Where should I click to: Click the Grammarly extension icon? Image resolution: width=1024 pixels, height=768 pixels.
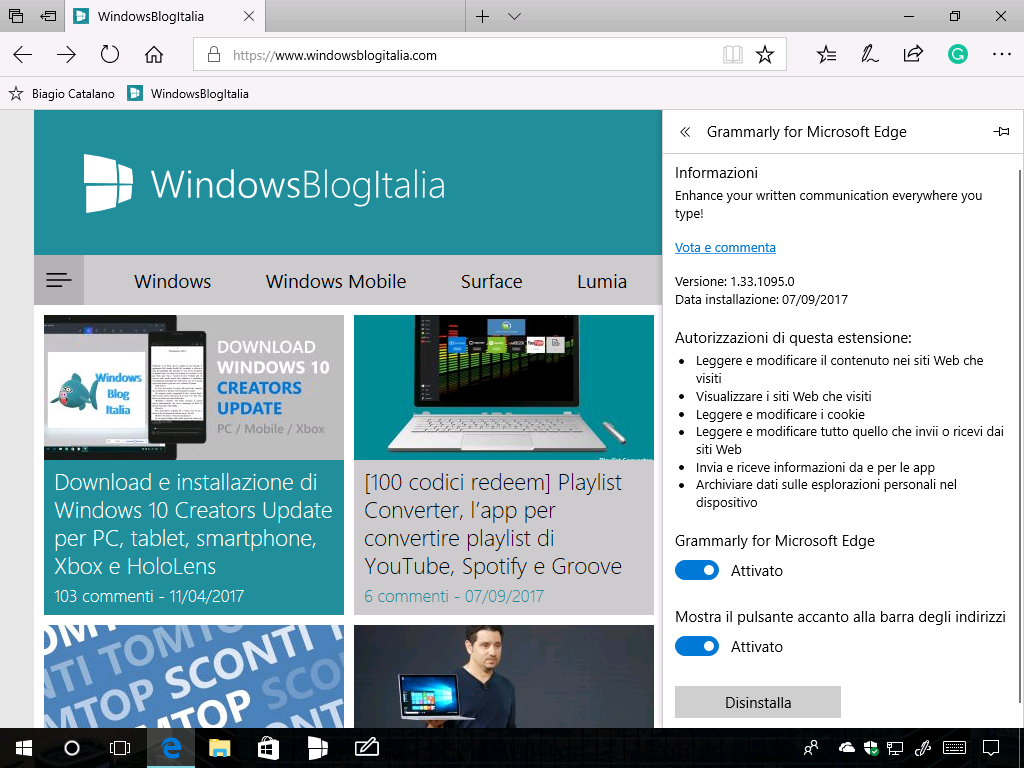(957, 54)
